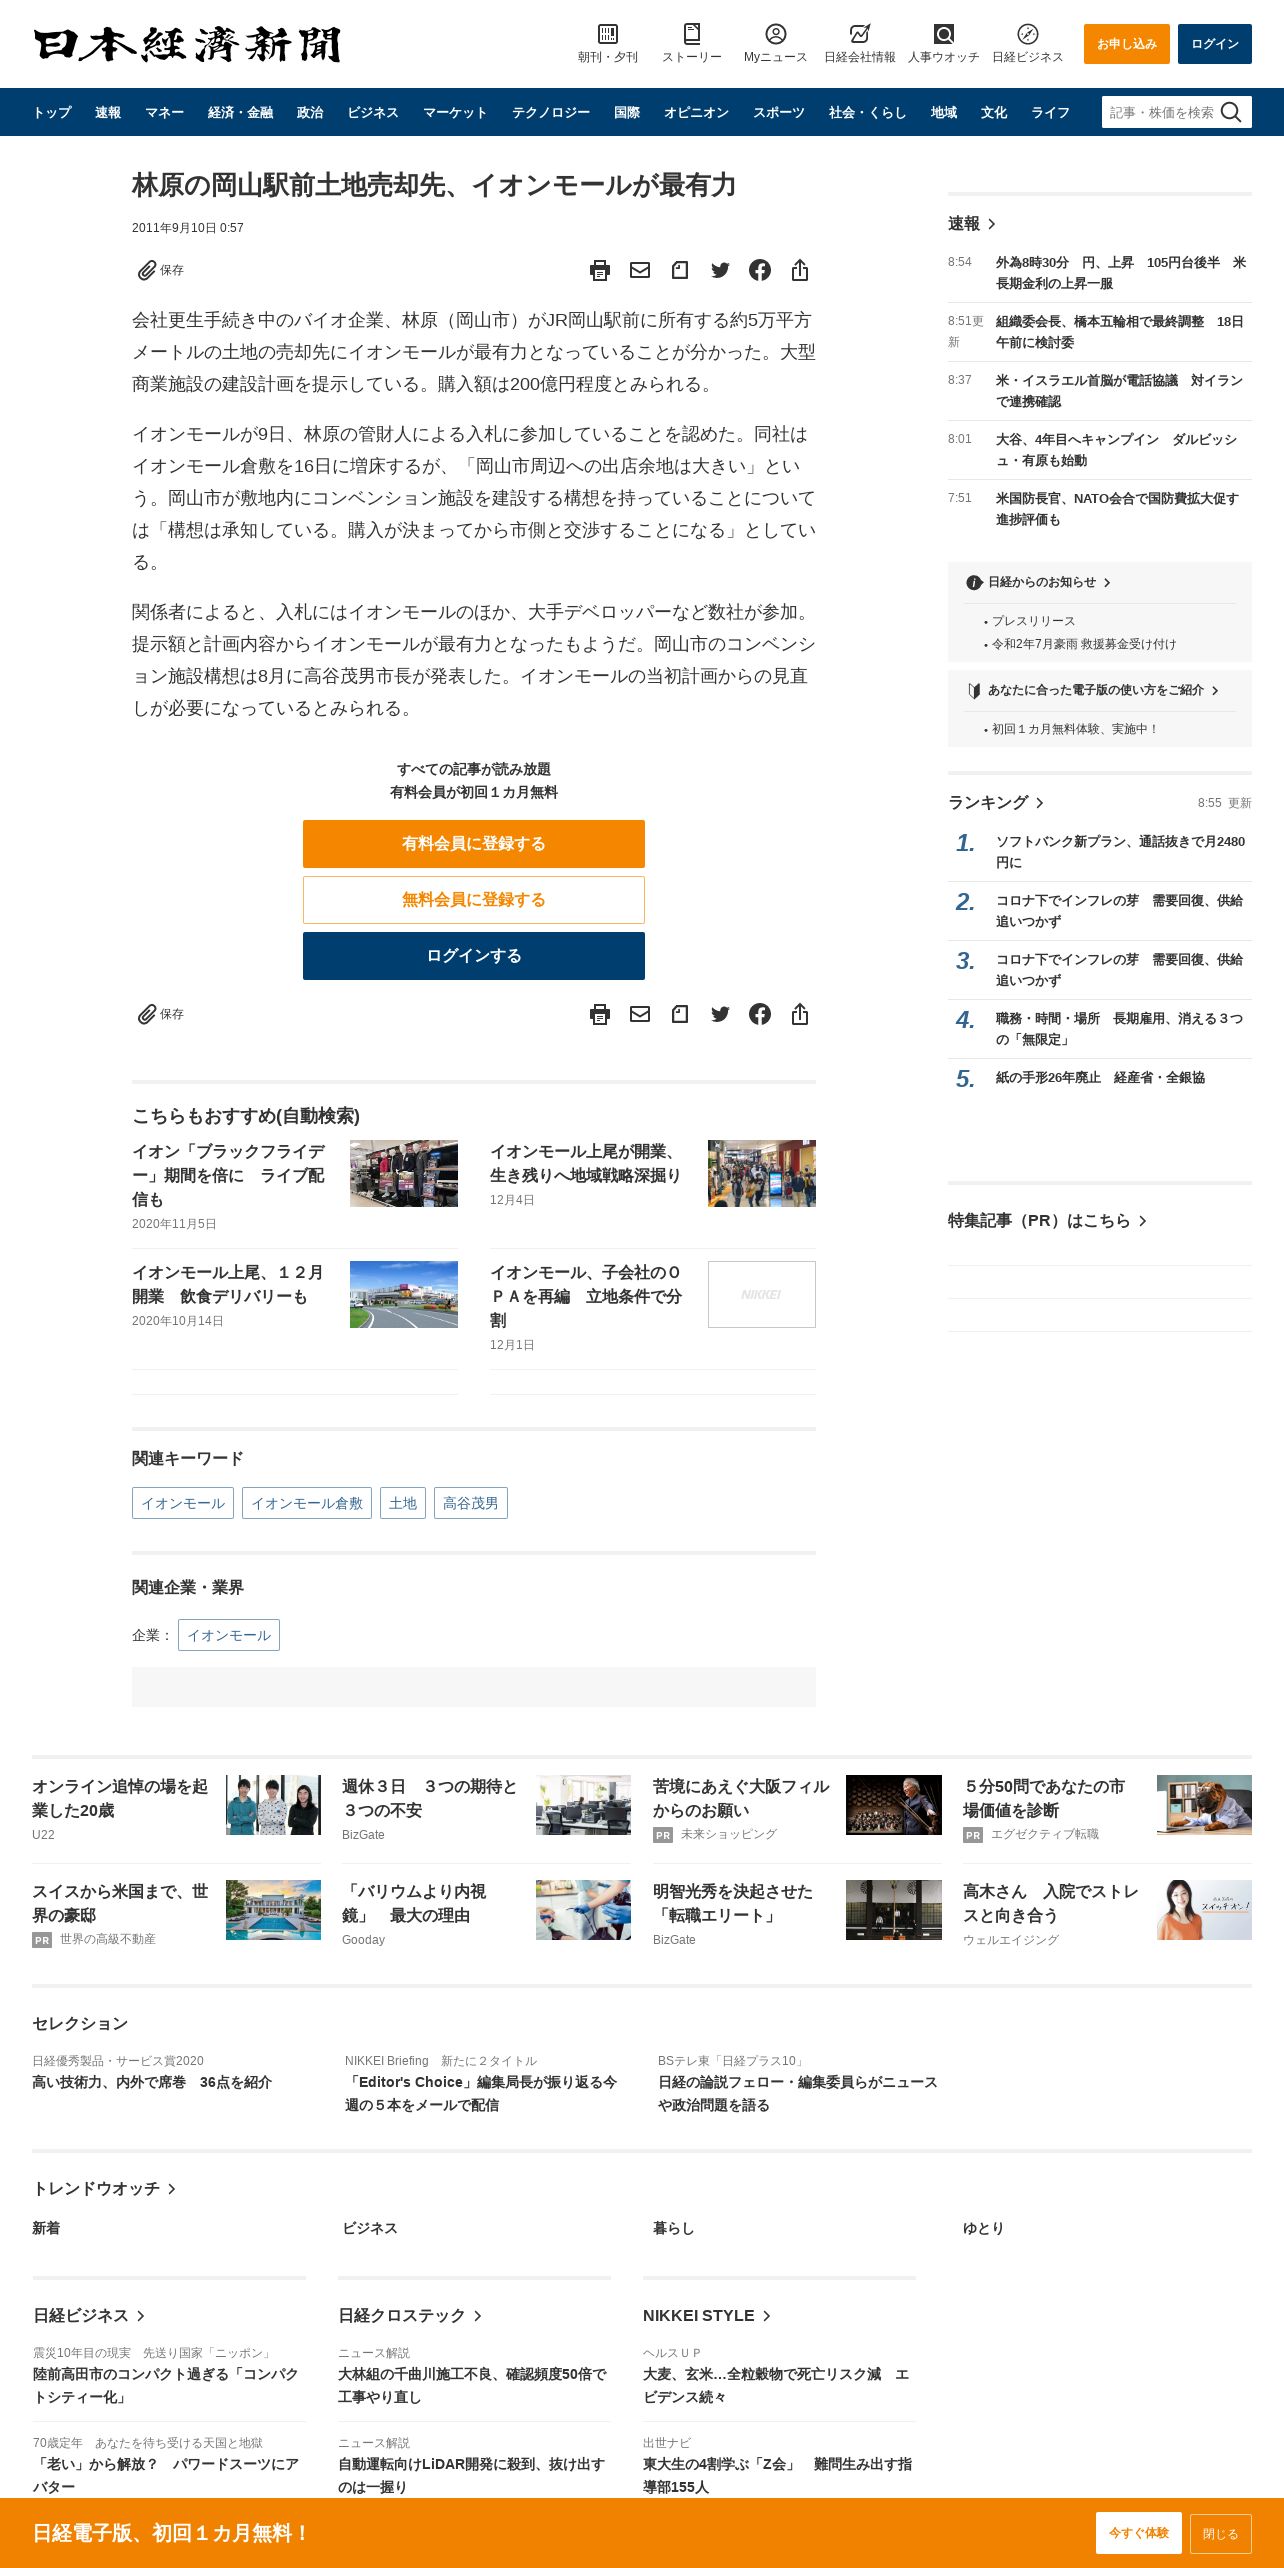Viewport: 1284px width, 2568px height.
Task: Click the top email share icon
Action: click(x=640, y=270)
